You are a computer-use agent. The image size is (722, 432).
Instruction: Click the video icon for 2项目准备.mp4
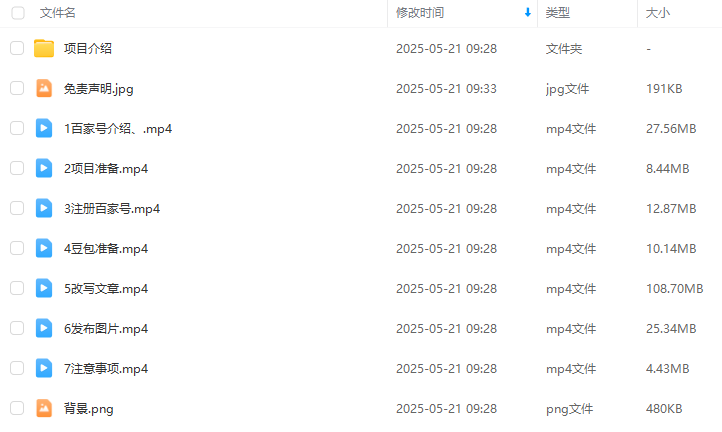[x=44, y=169]
